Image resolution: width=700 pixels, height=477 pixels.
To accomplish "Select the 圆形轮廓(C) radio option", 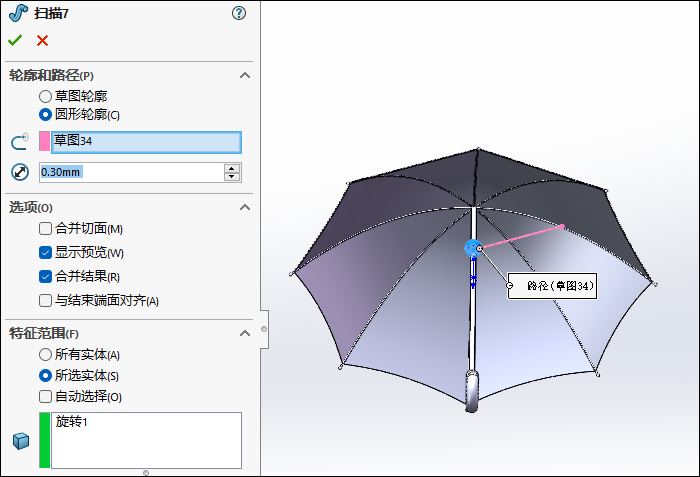I will (45, 115).
